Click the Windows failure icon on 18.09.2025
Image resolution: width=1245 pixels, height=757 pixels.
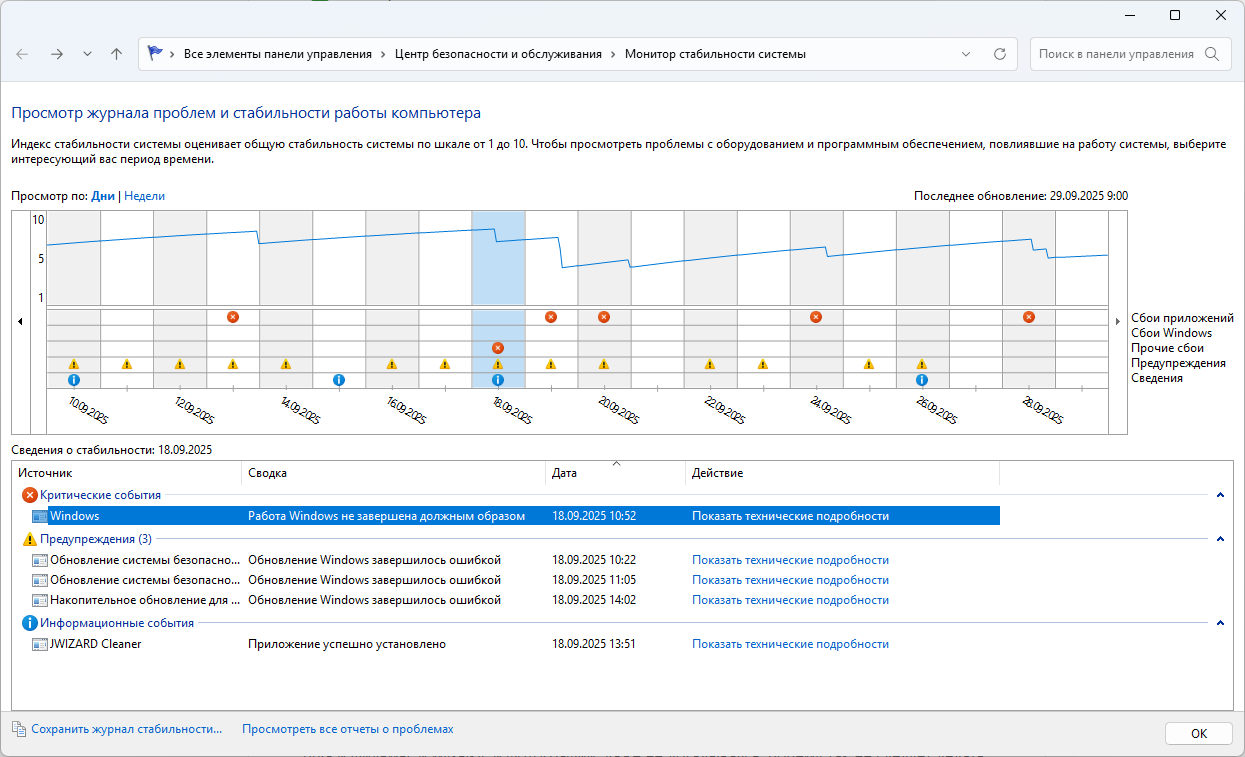pyautogui.click(x=498, y=348)
